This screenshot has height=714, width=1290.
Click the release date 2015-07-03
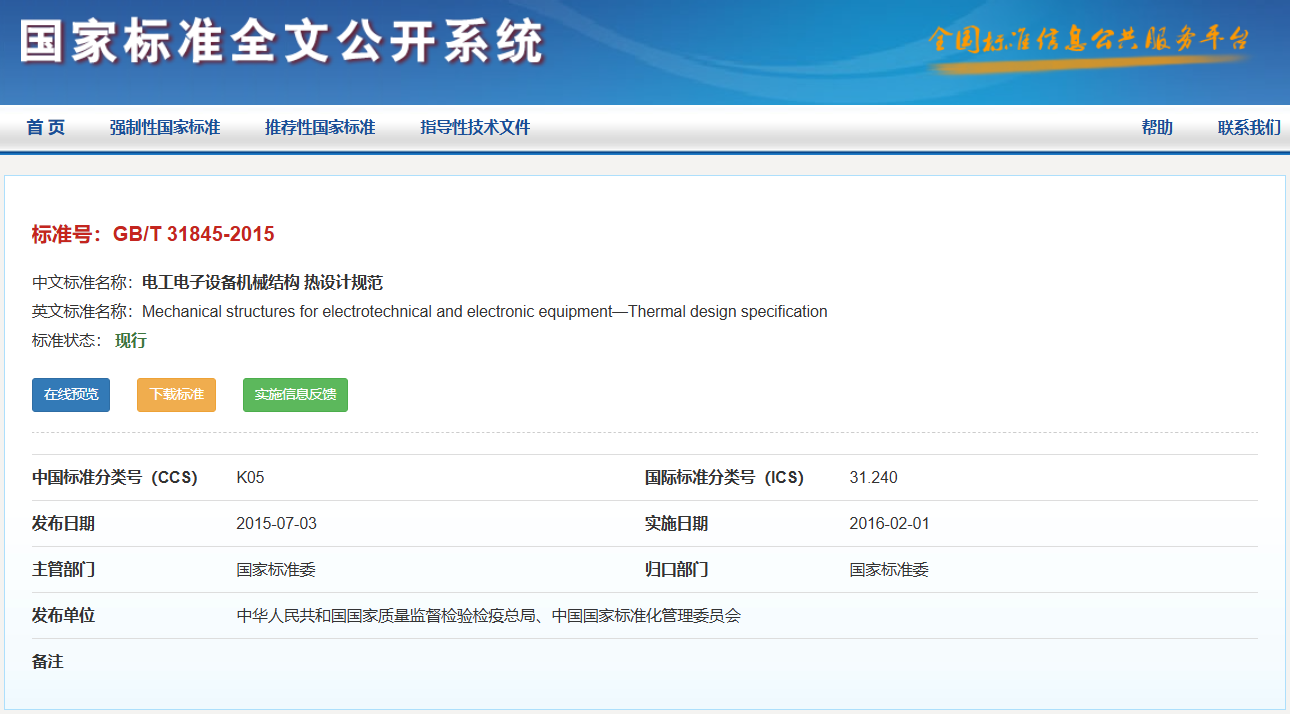(x=276, y=524)
